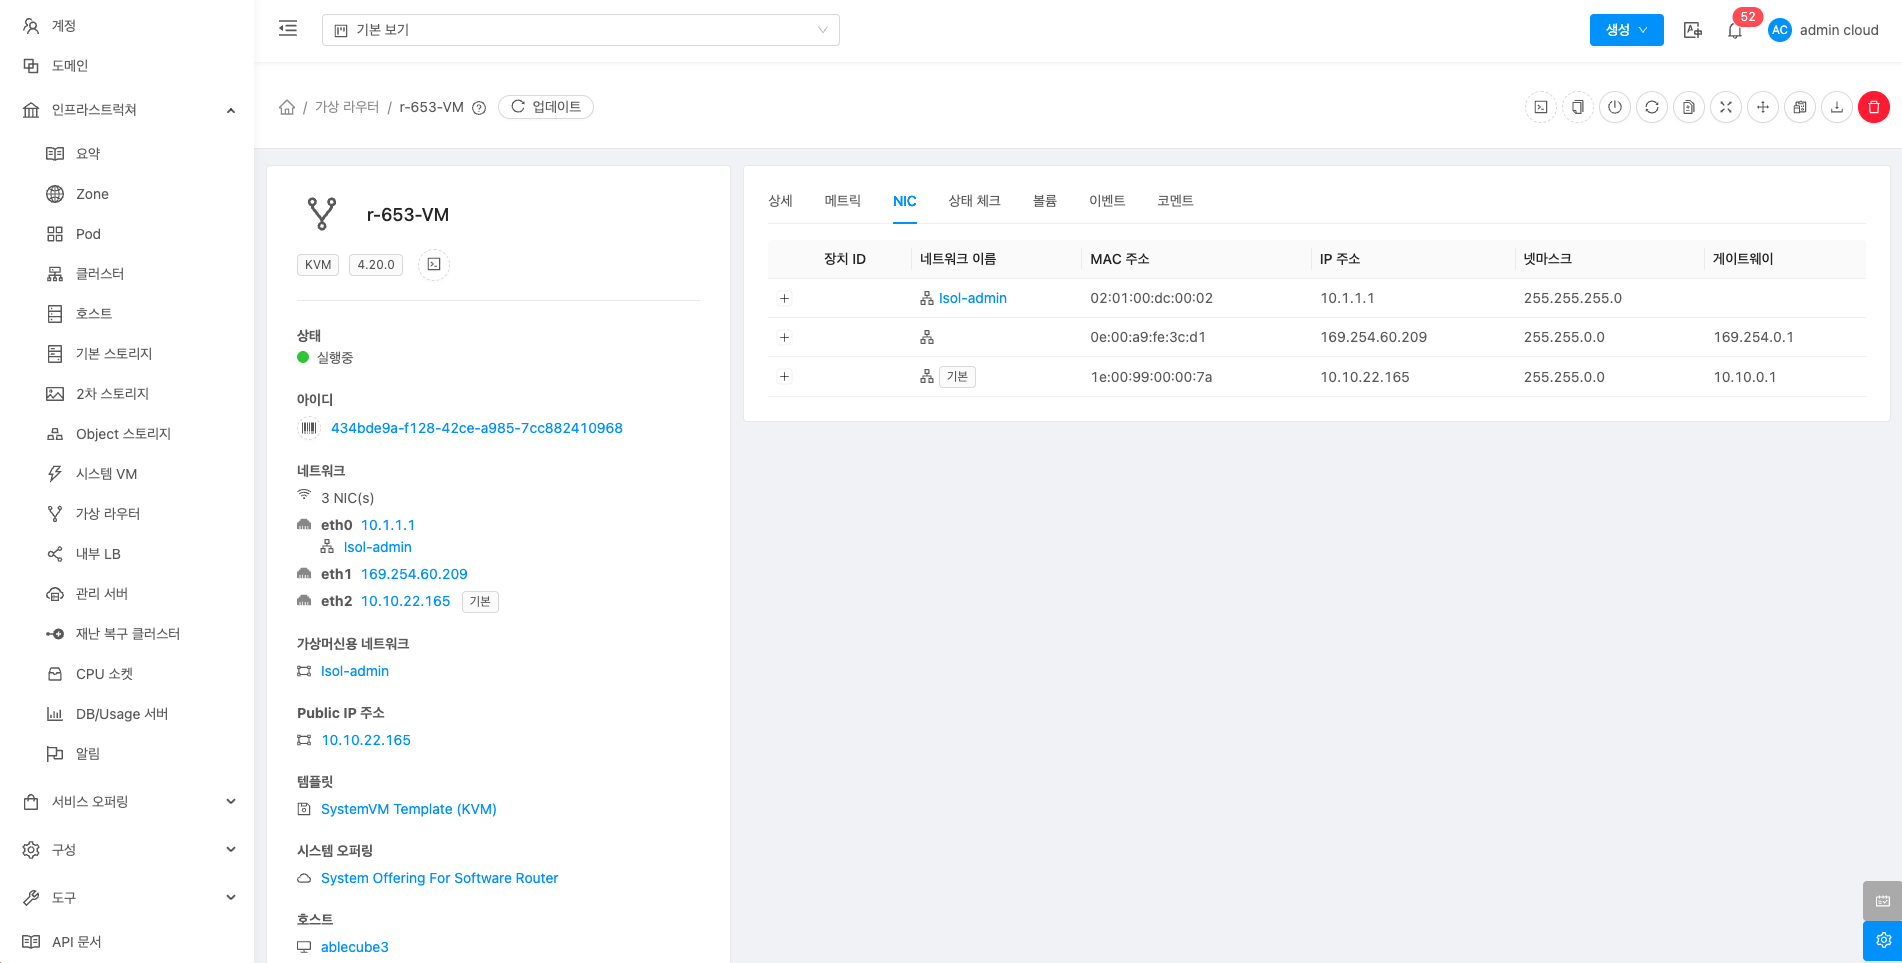Open the SystemVM Template (KVM) link
Screen dimensions: 1902x963
[408, 809]
